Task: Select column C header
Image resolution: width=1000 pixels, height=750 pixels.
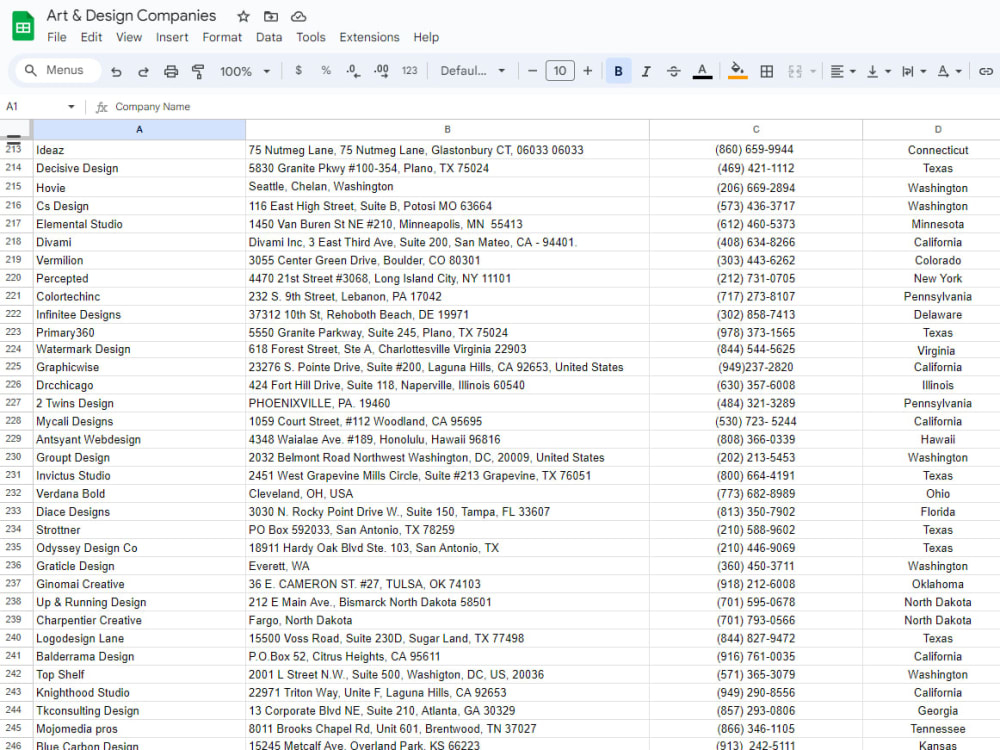Action: tap(756, 129)
